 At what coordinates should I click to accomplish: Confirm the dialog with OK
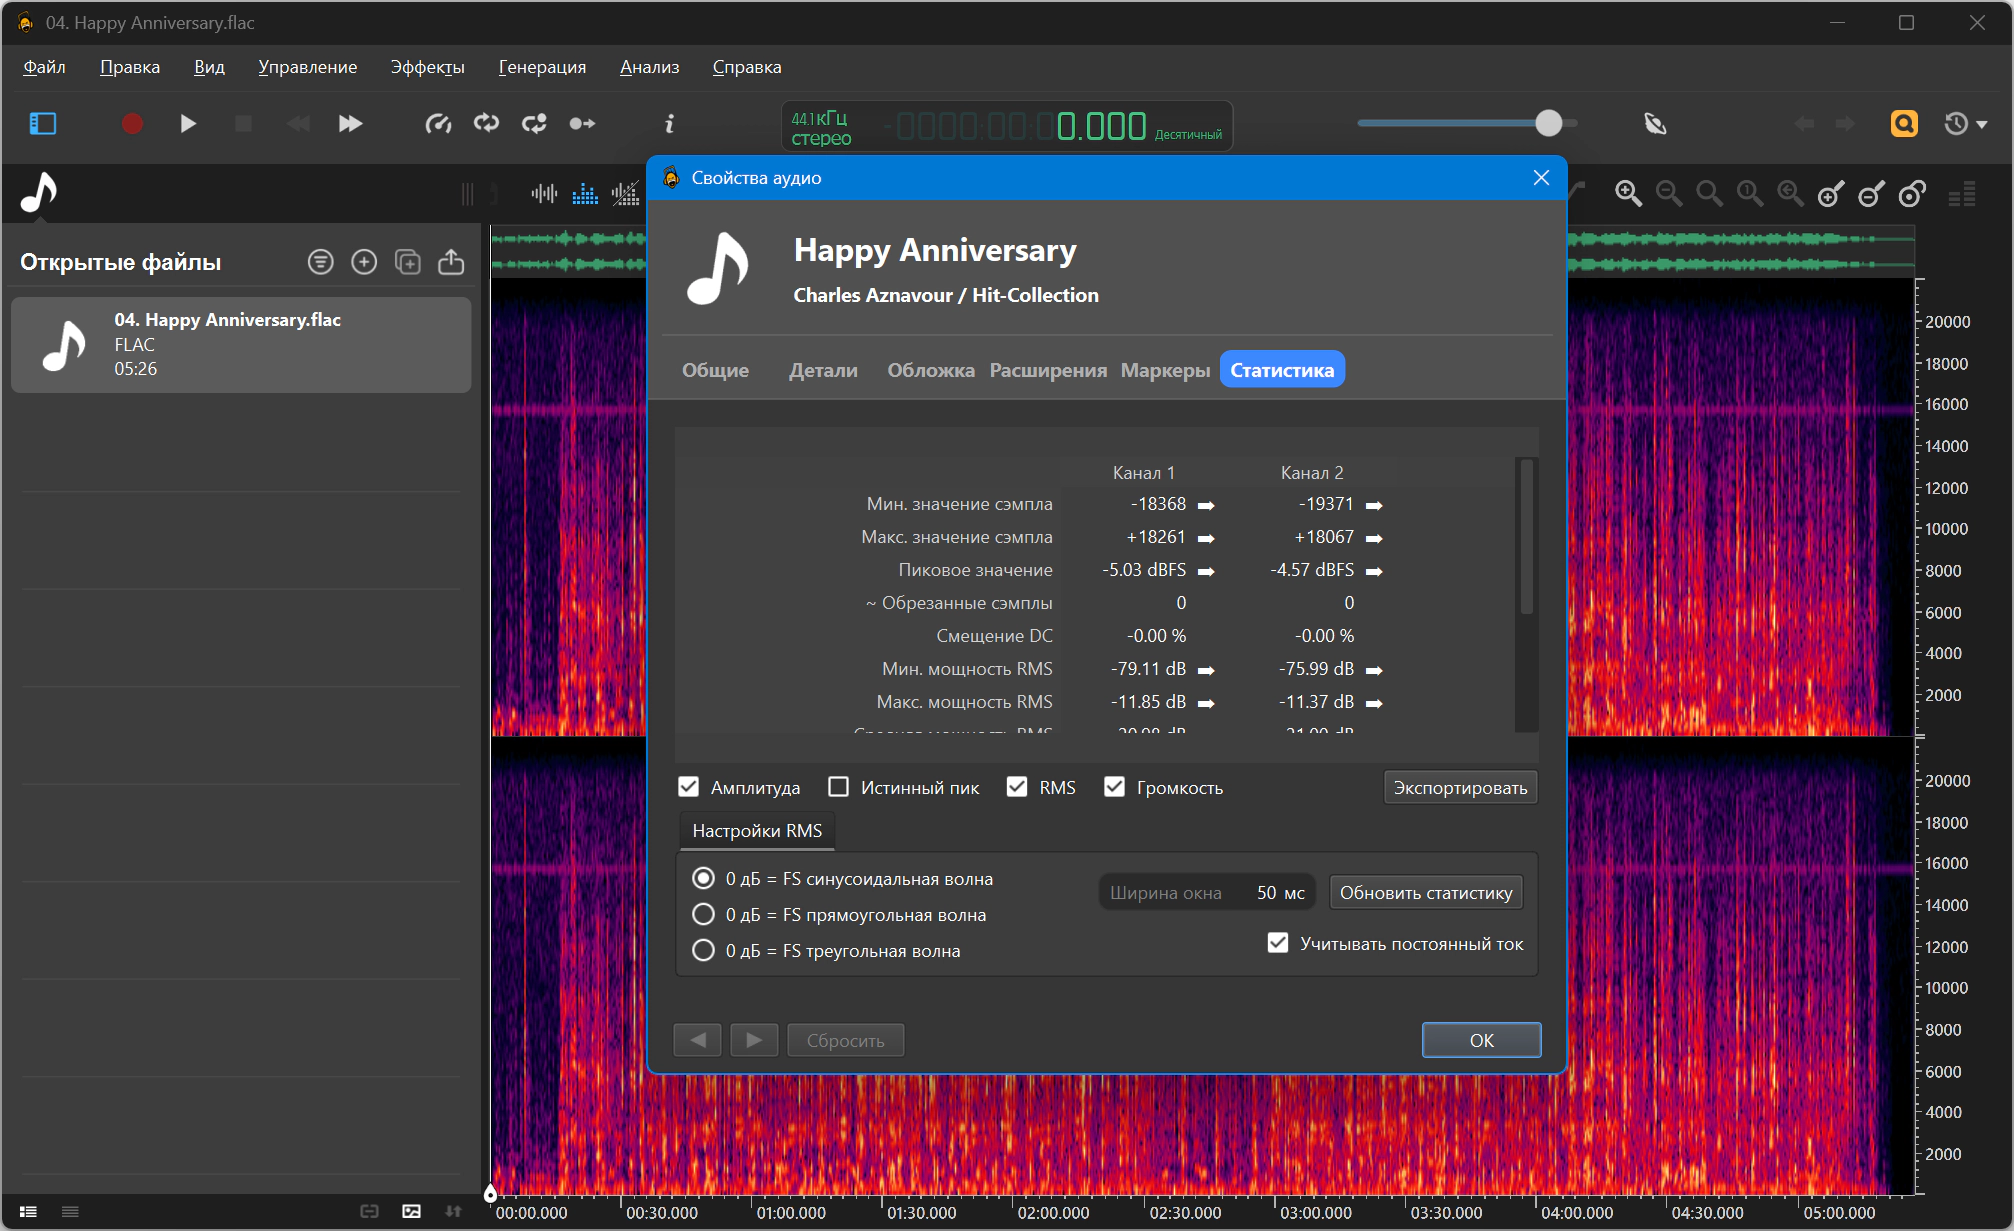click(1481, 1040)
